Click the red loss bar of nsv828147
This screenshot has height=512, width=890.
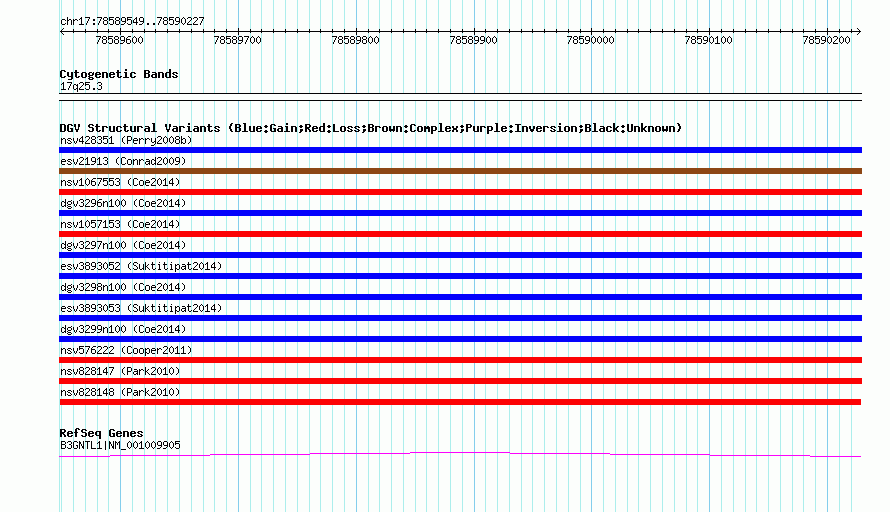[x=460, y=381]
